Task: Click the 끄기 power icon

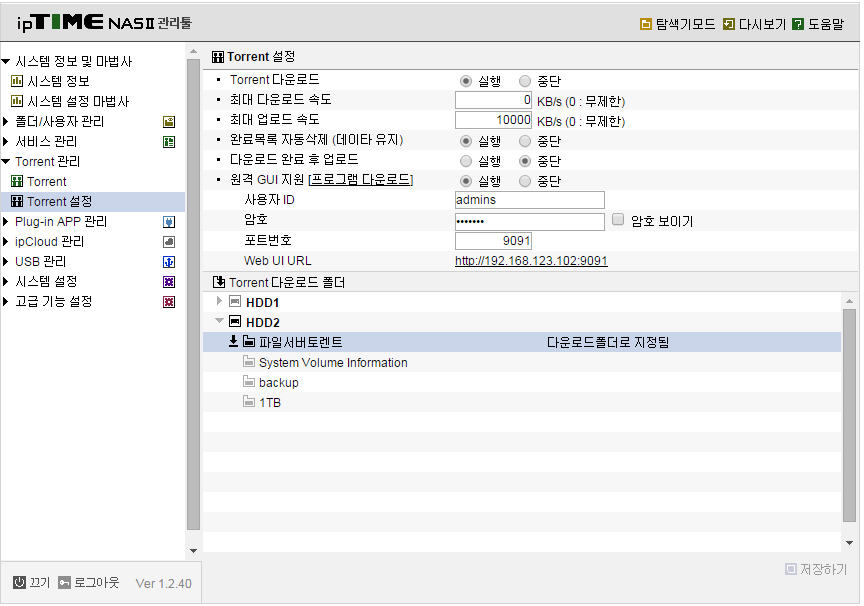Action: [x=19, y=583]
